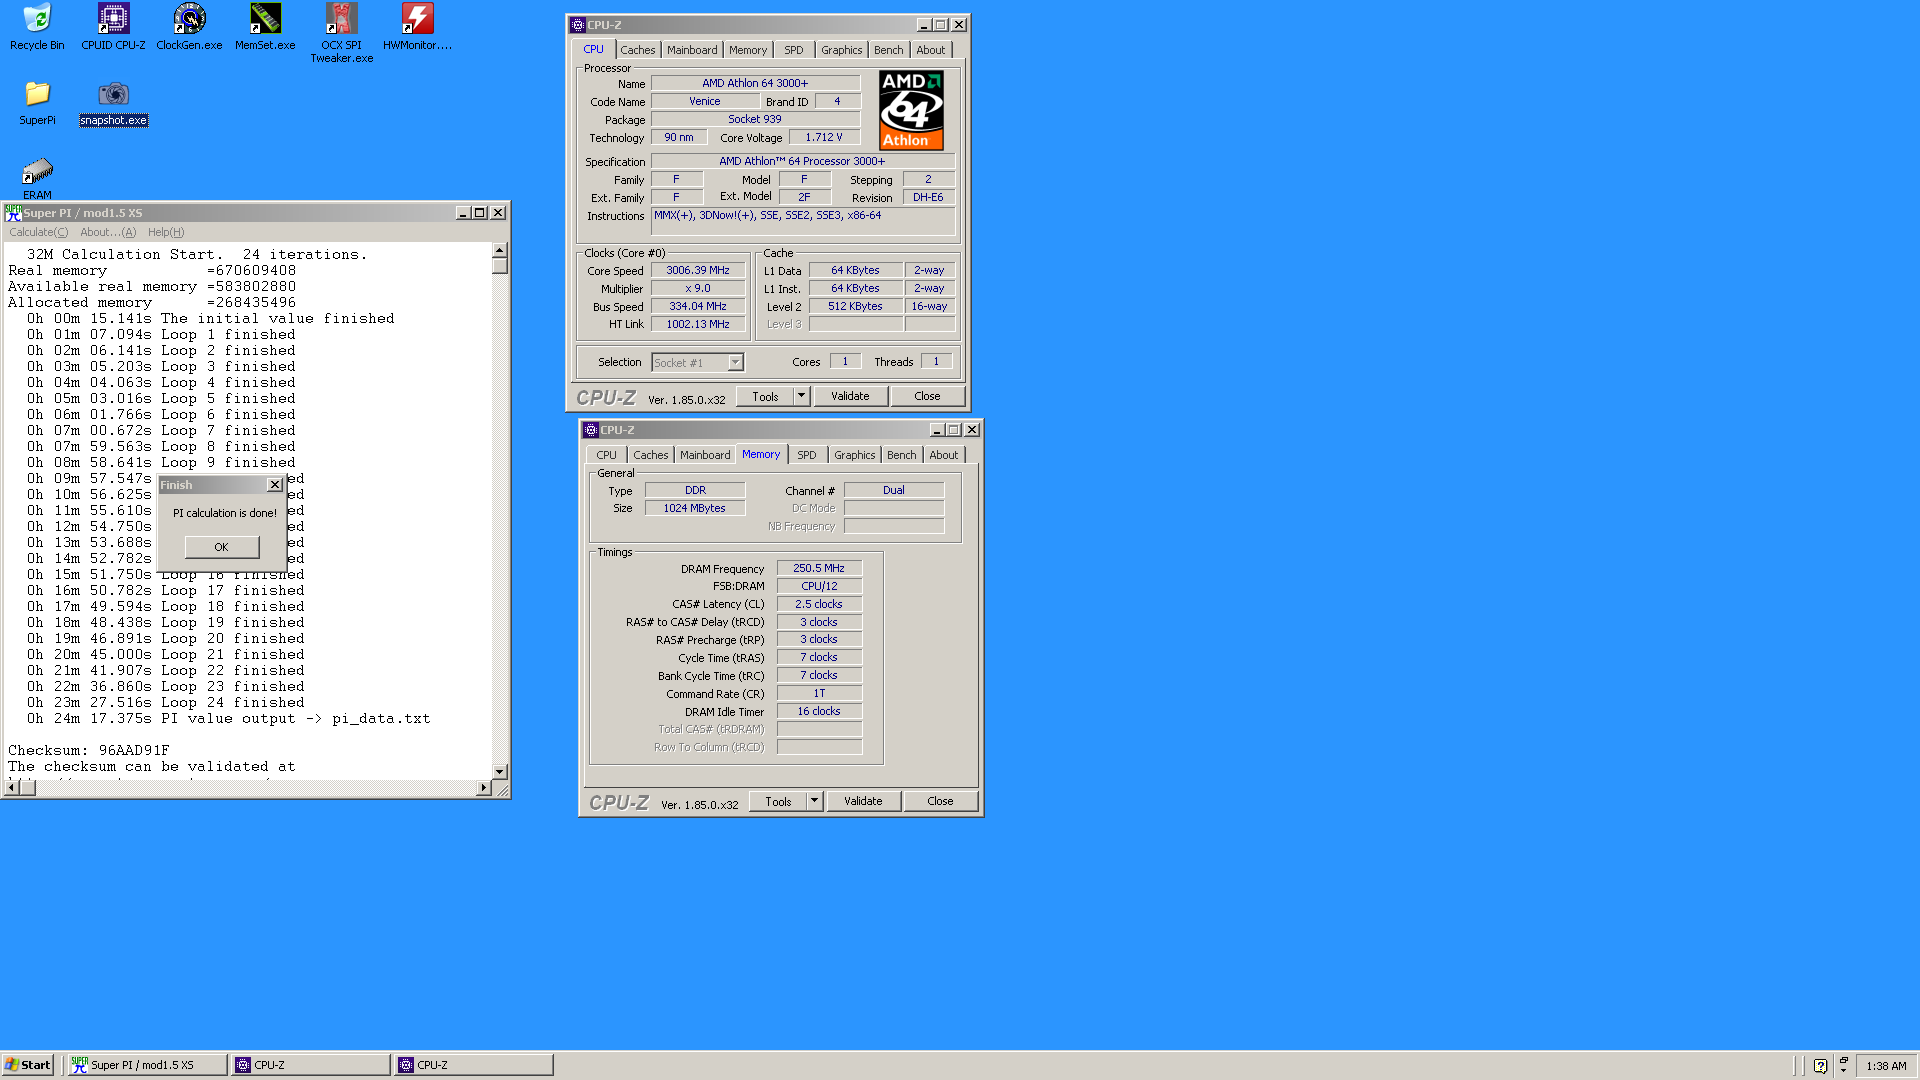Select Mainboard tab in upper CPU-Z

692,50
